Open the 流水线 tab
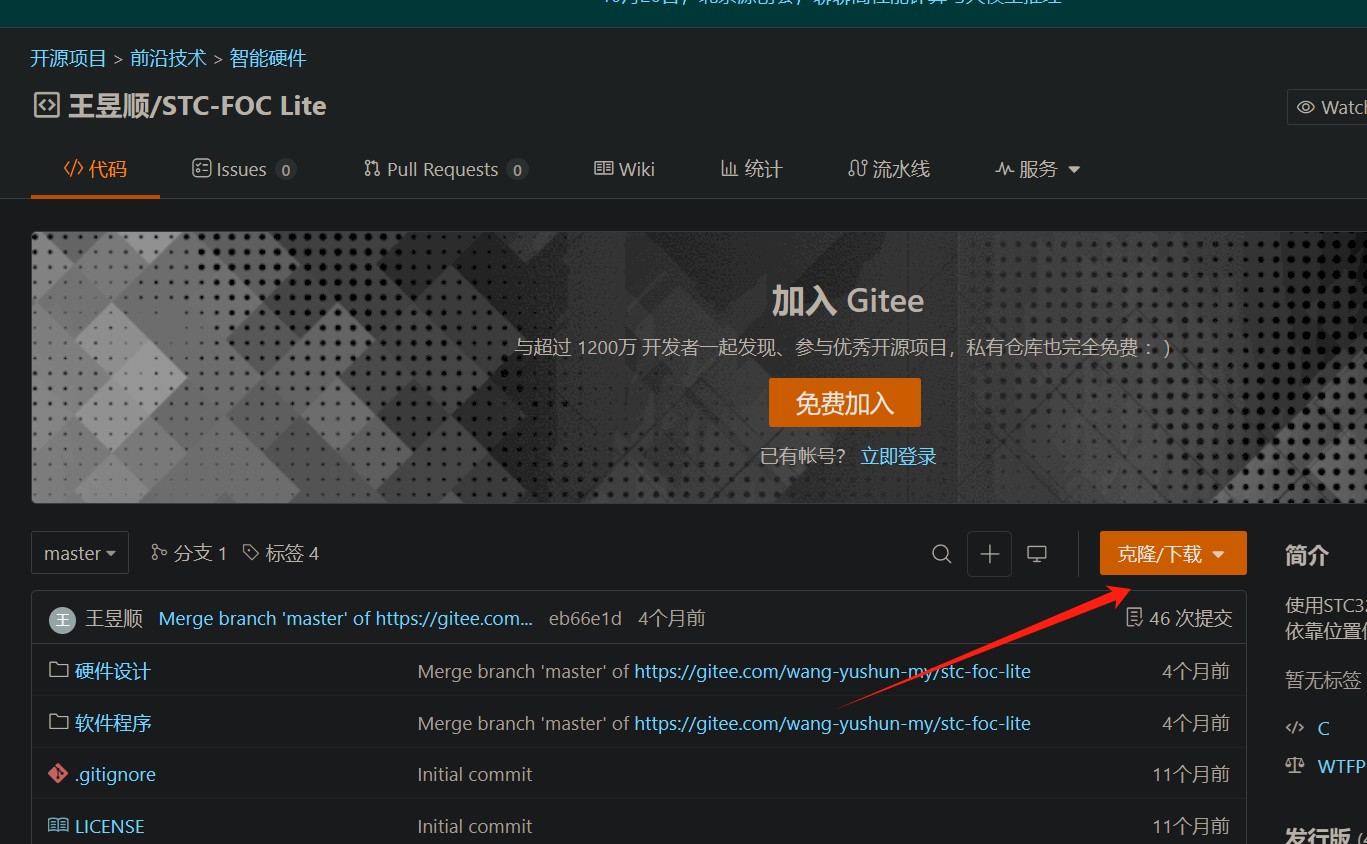 tap(889, 169)
